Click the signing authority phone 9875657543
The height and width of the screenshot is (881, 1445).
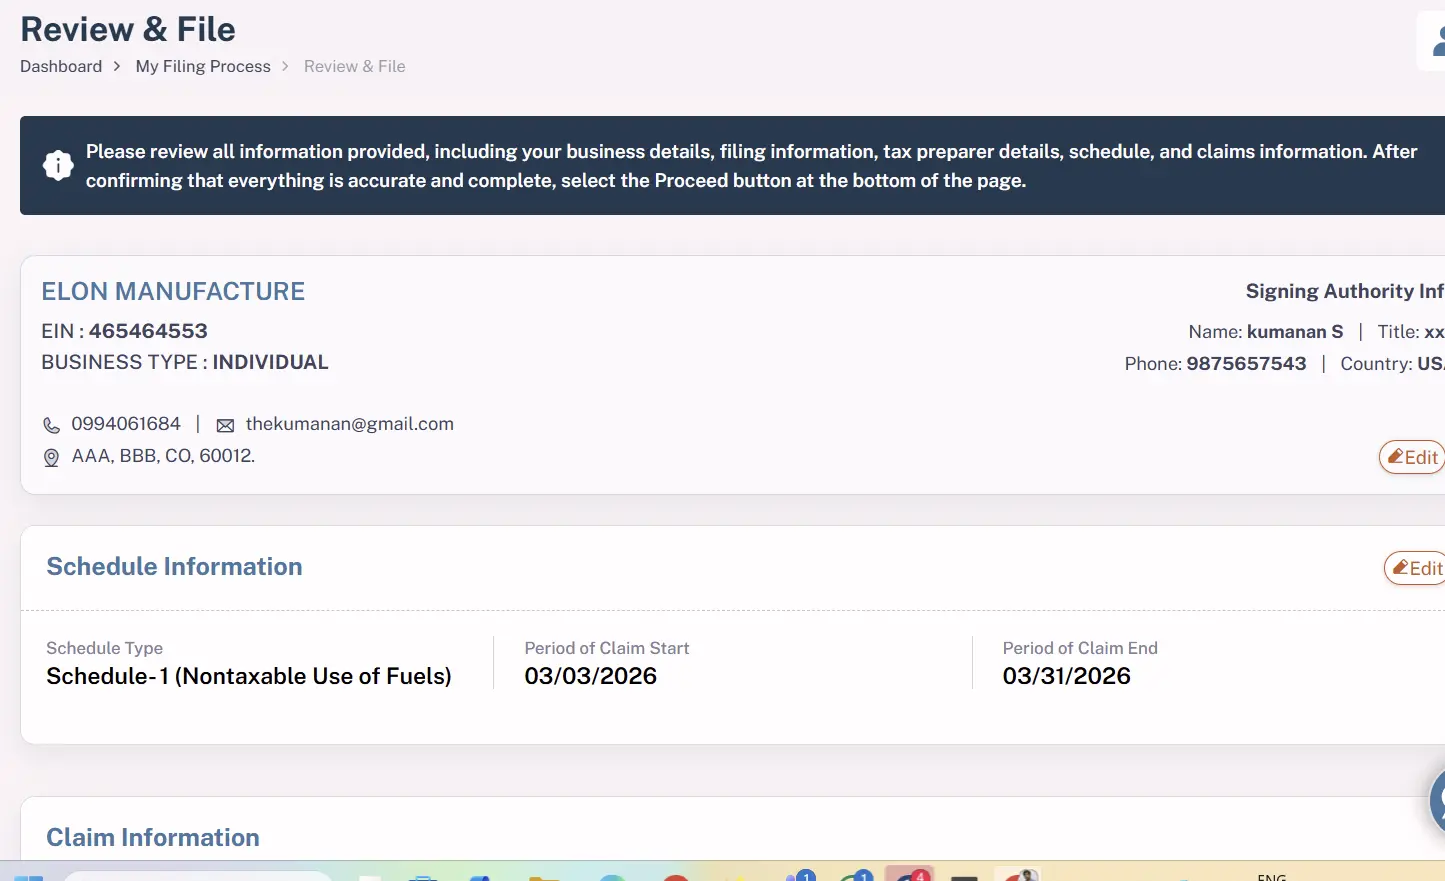(1246, 363)
